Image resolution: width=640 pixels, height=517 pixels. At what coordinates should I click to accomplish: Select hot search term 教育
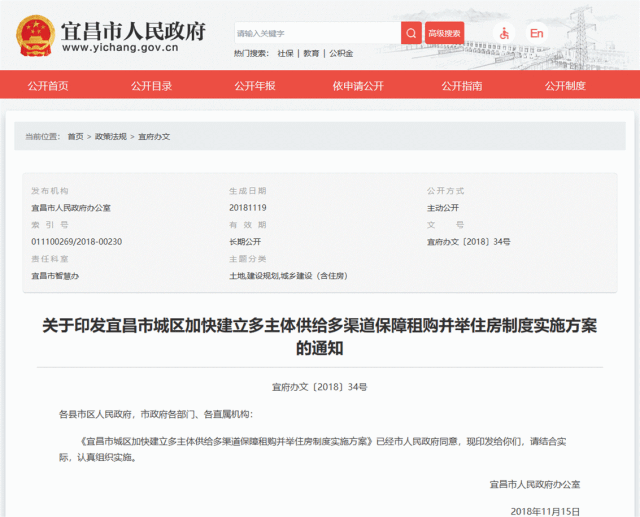(x=311, y=53)
